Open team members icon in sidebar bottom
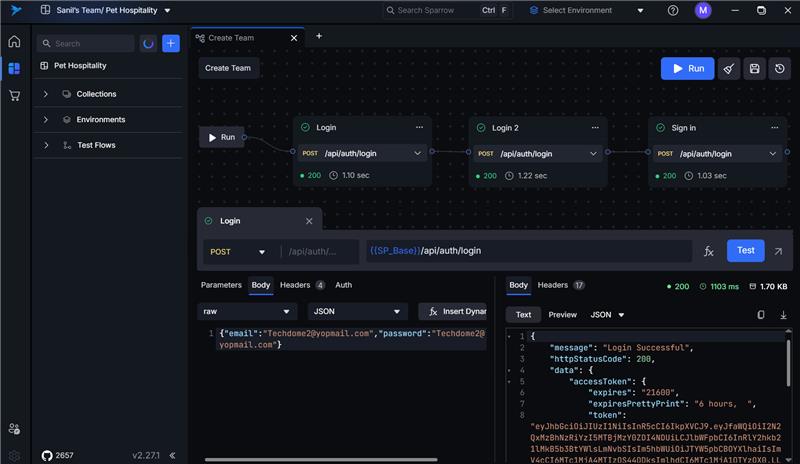 tap(14, 429)
